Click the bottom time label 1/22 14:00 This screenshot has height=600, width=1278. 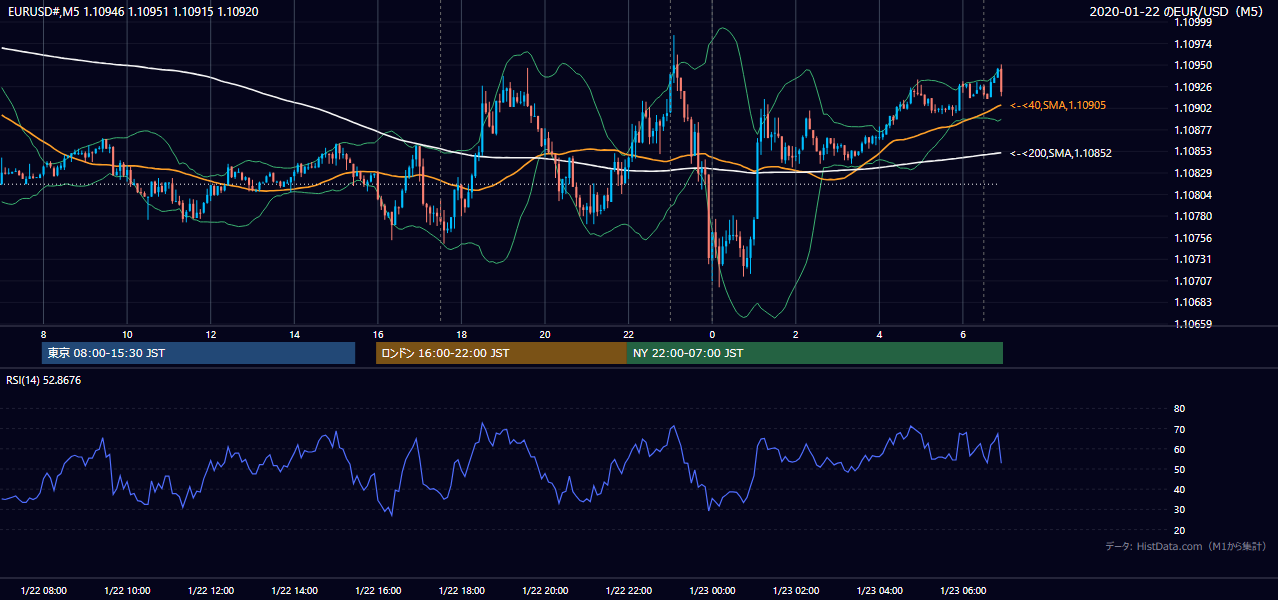294,591
